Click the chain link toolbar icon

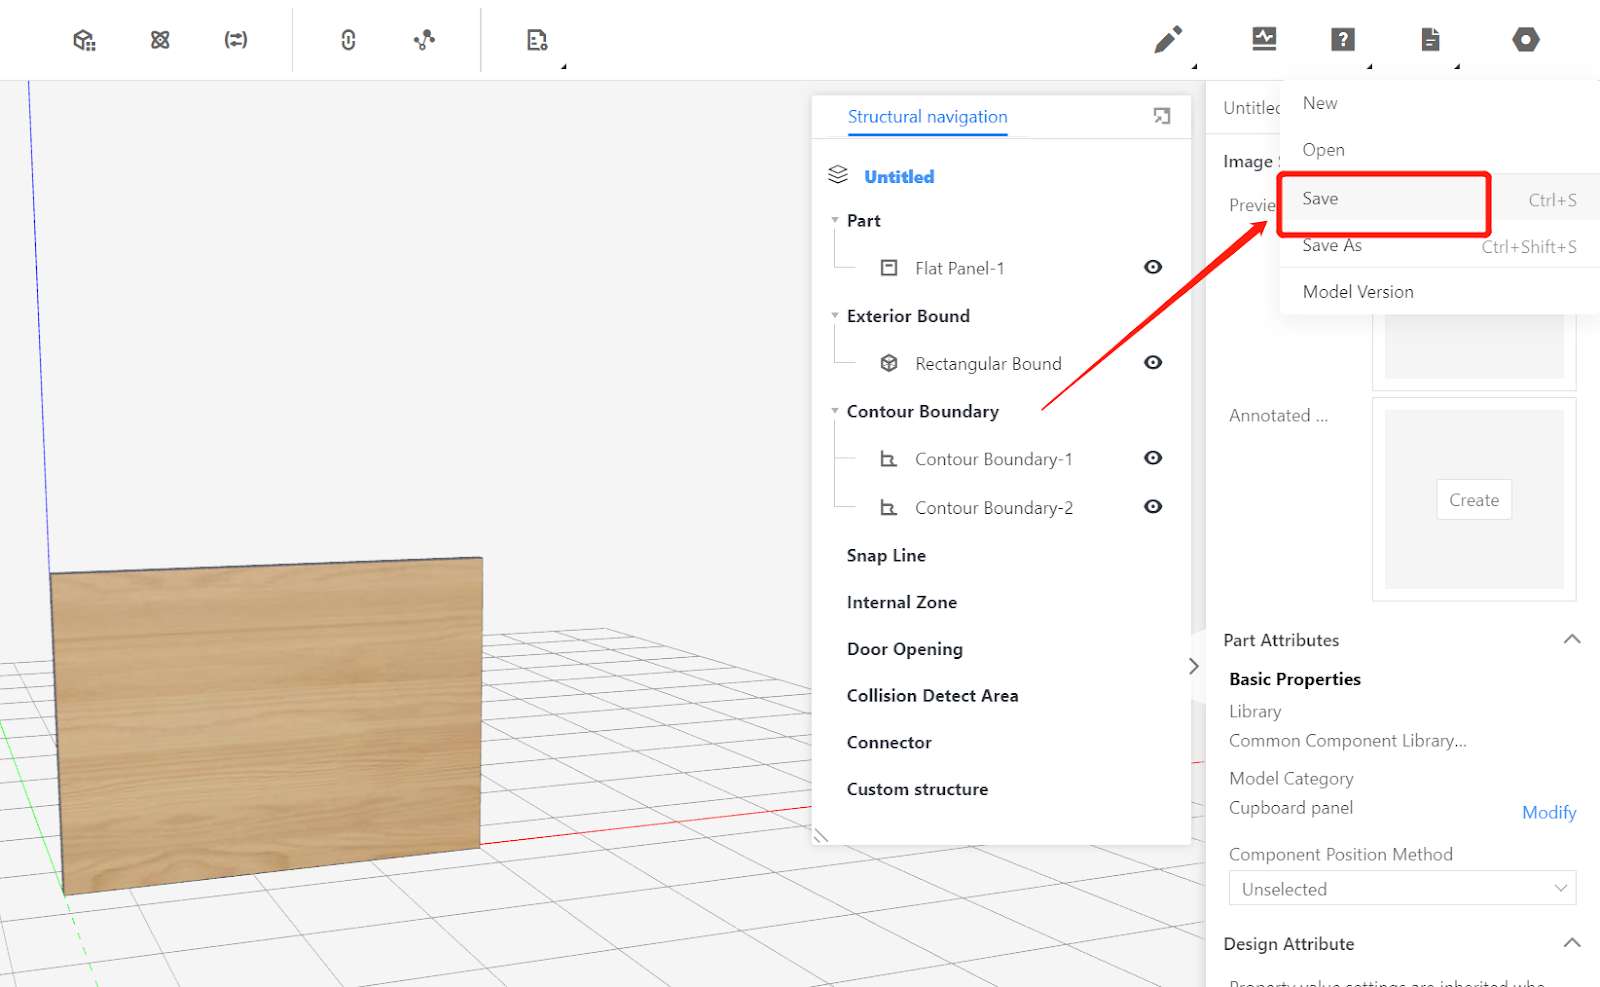348,40
